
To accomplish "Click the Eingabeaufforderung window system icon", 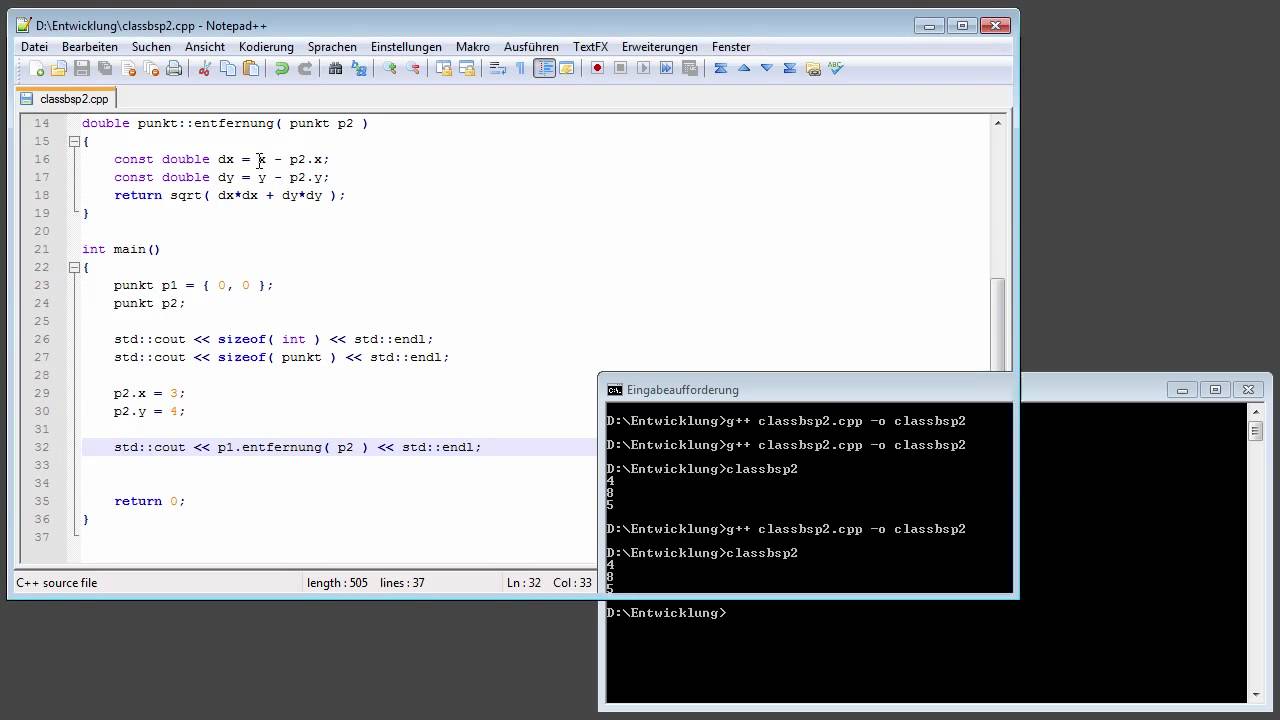I will point(615,390).
